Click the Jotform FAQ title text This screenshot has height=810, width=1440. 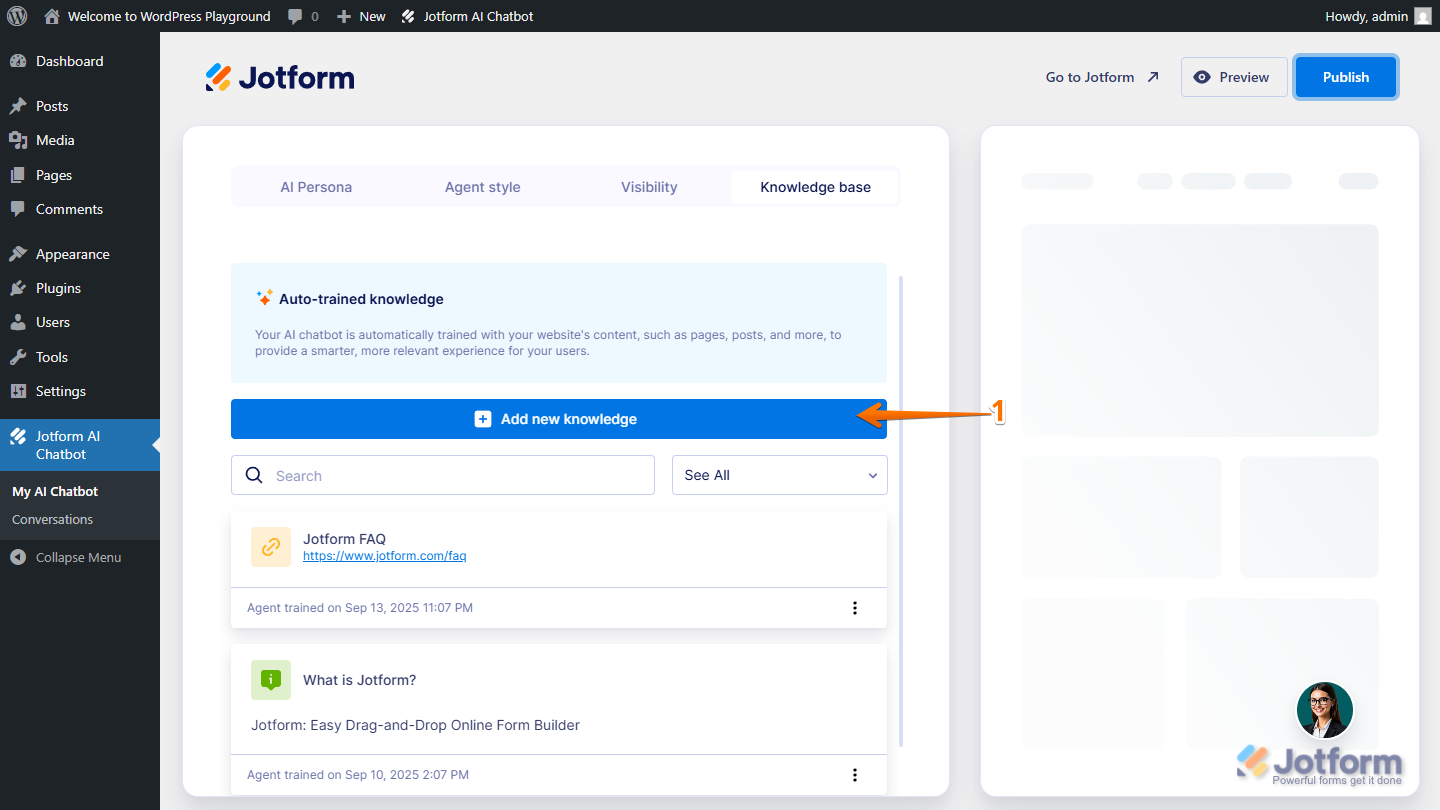[344, 539]
